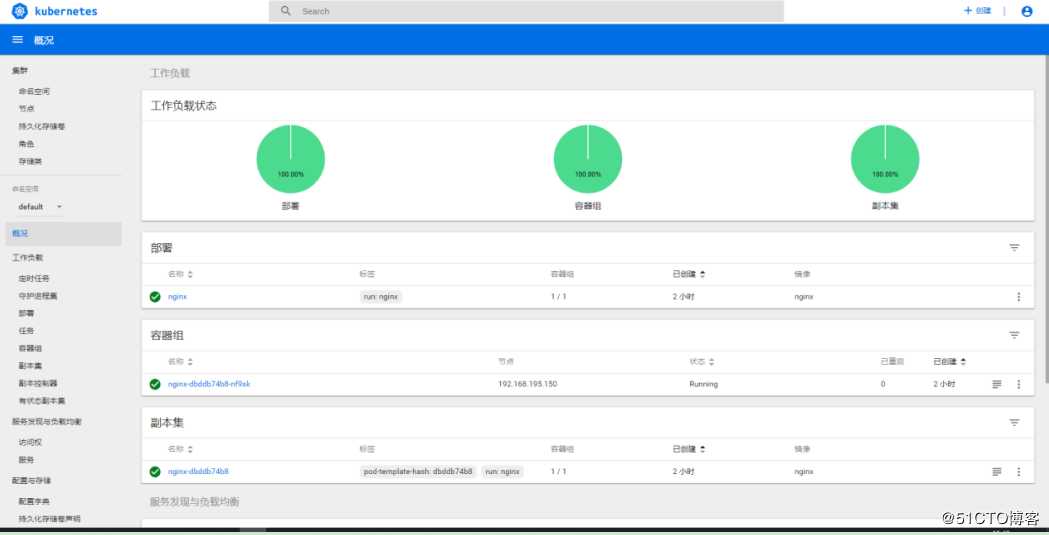This screenshot has width=1049, height=535.
Task: Open 部署 in sidebar
Action: (x=26, y=313)
